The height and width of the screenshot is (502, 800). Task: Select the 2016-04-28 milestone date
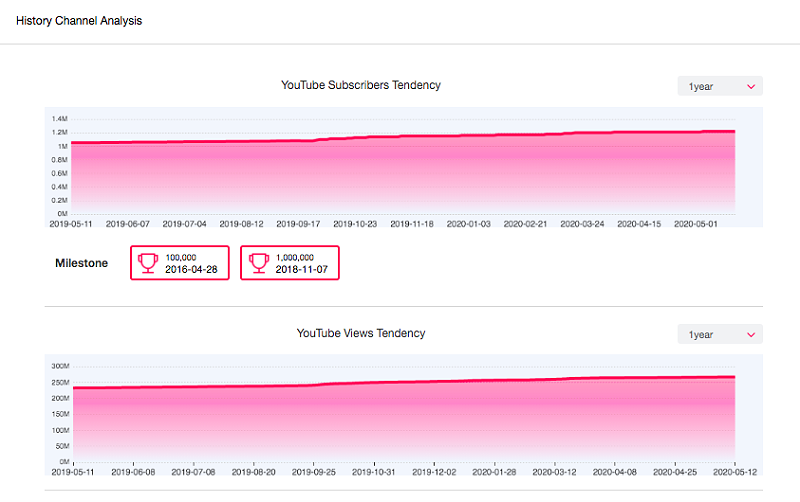tap(193, 269)
